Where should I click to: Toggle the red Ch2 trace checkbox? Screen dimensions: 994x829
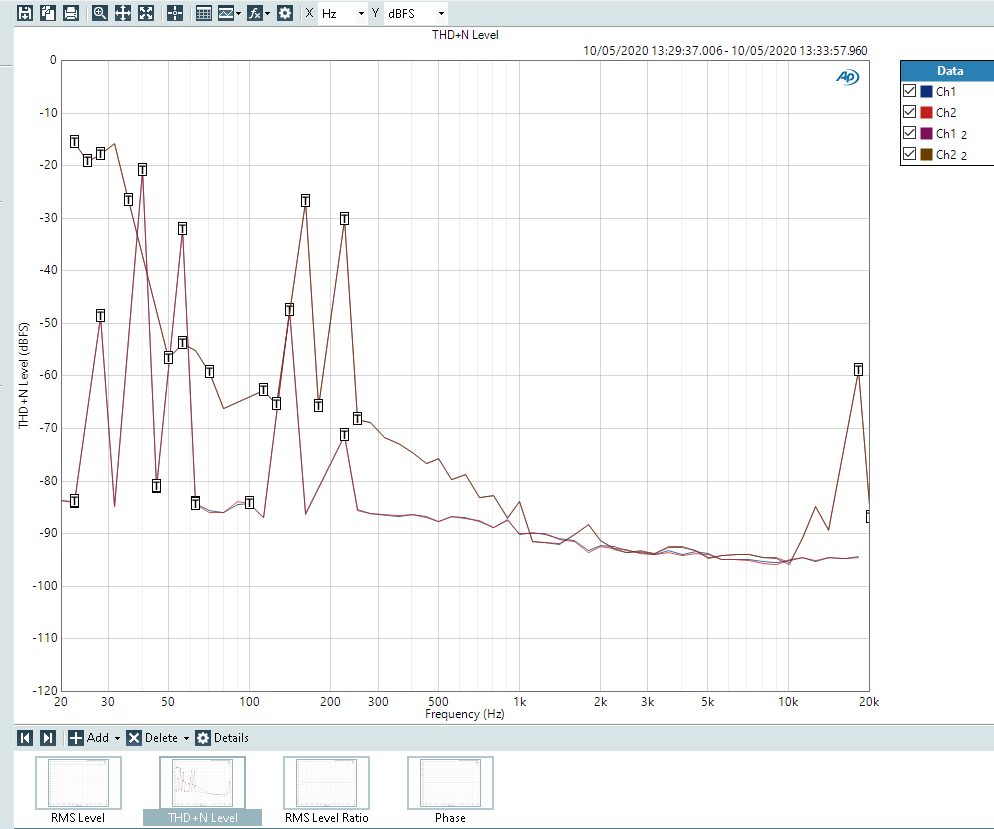909,112
